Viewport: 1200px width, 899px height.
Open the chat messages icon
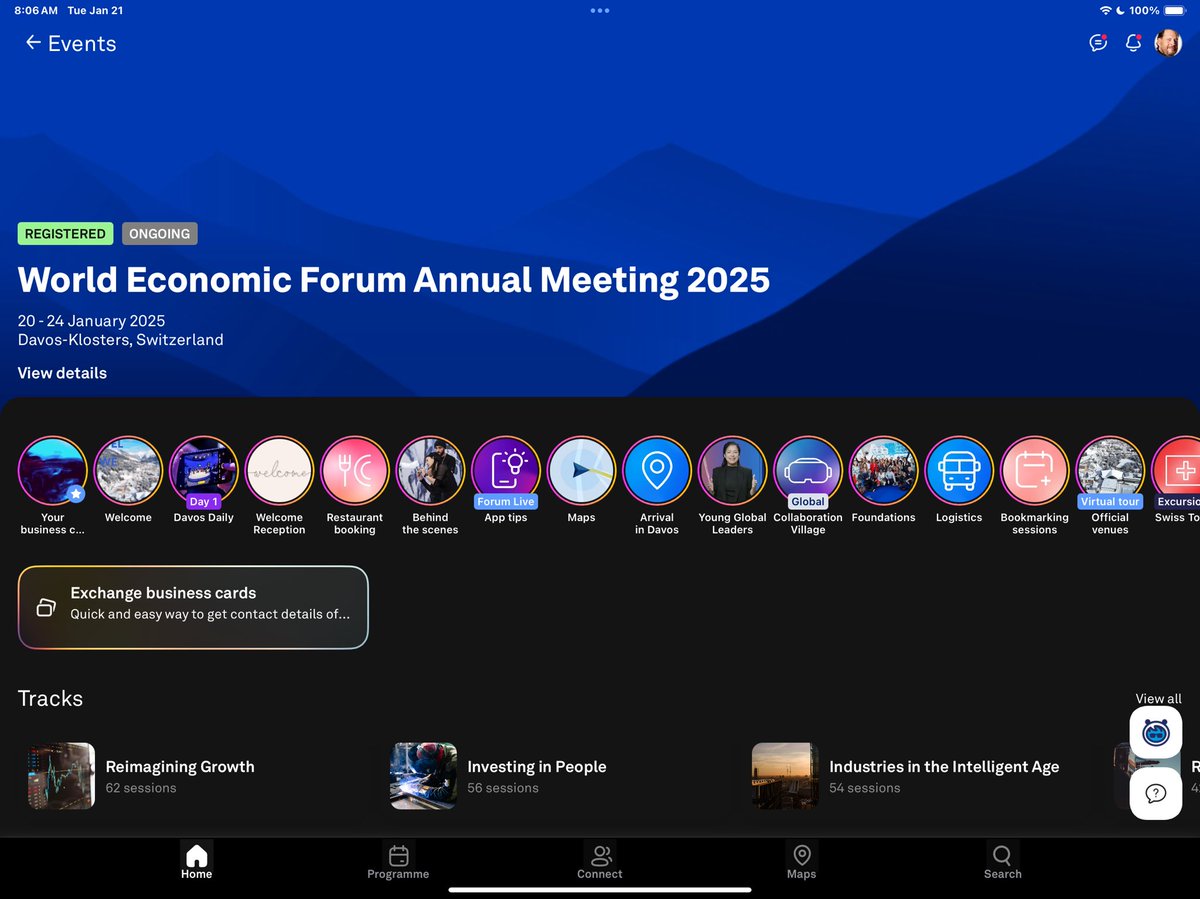coord(1098,43)
